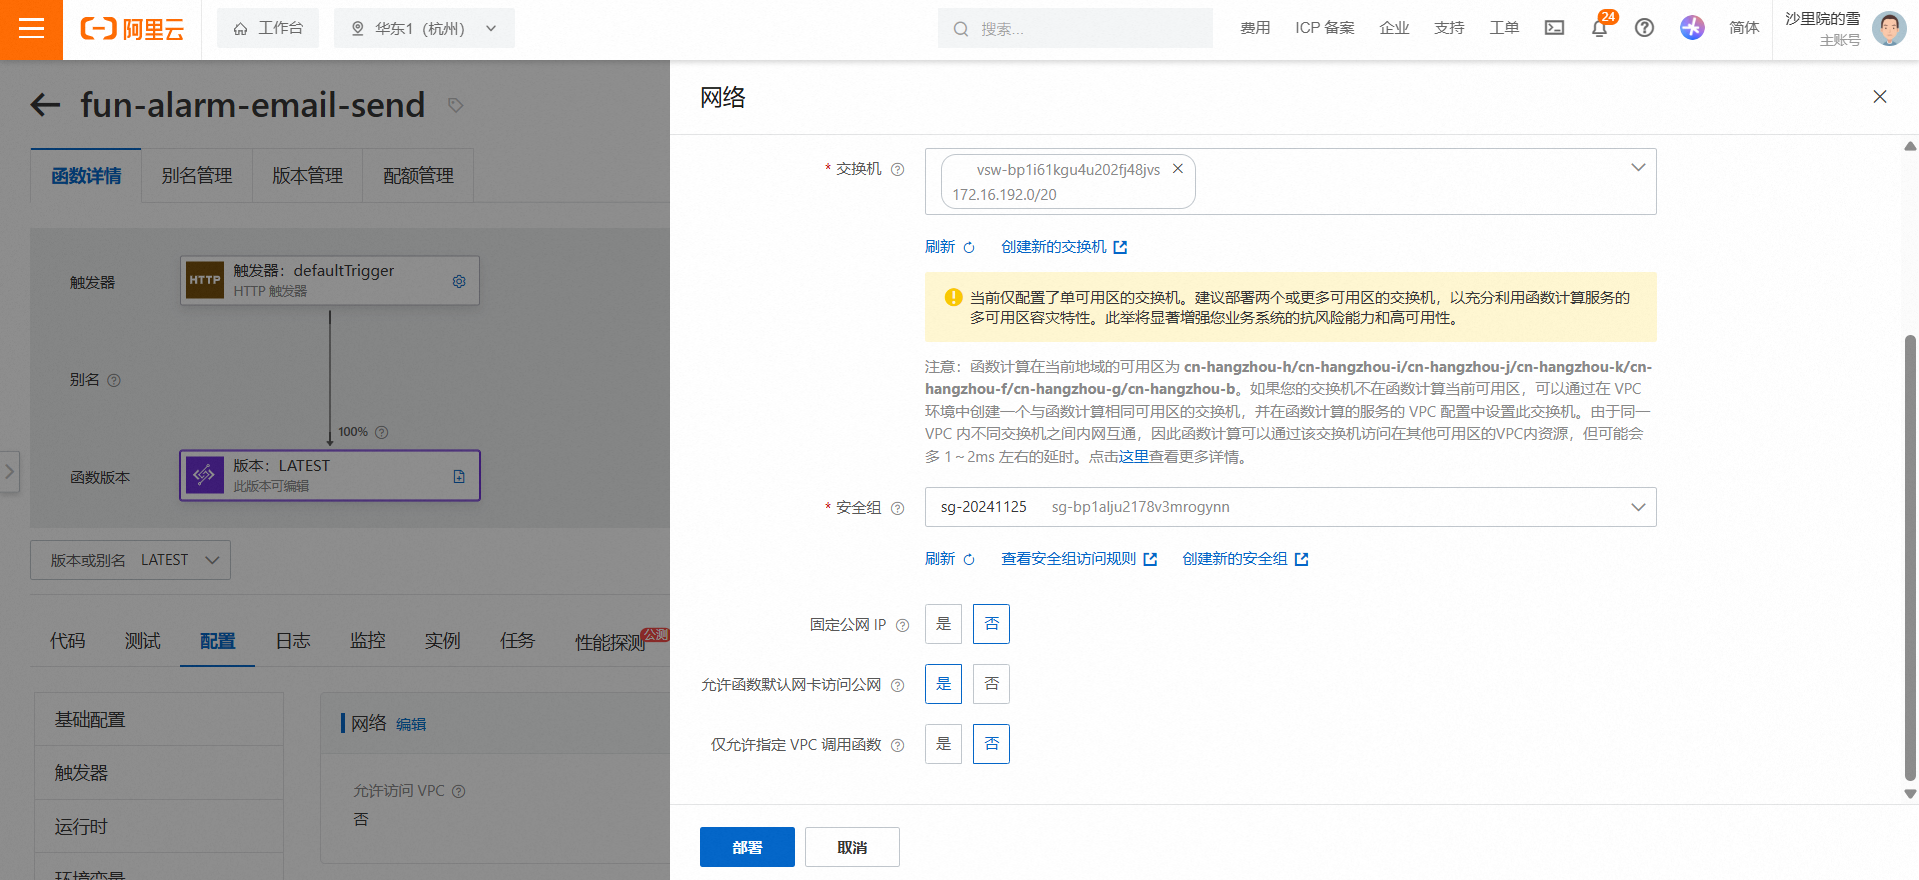Viewport: 1919px width, 880px height.
Task: Switch to the 函数详情 tab
Action: (x=86, y=176)
